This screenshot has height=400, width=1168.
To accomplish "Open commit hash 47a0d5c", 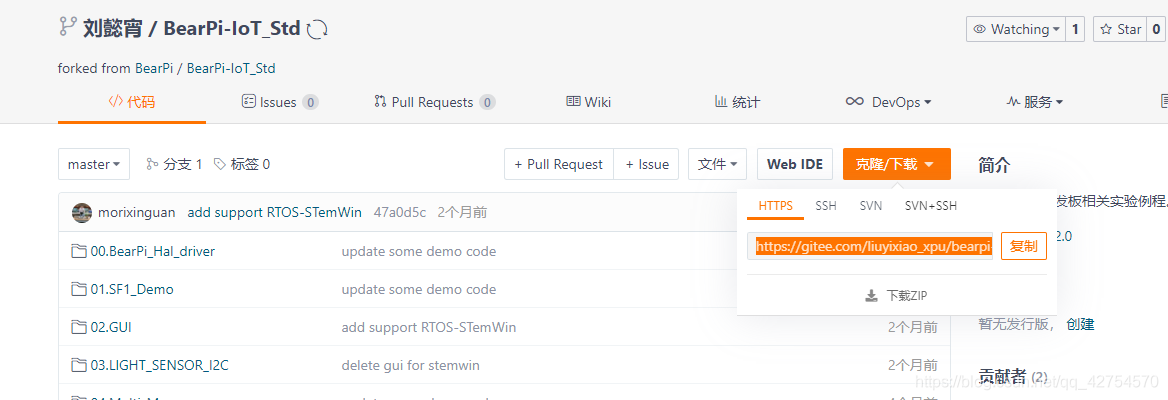I will (x=400, y=212).
